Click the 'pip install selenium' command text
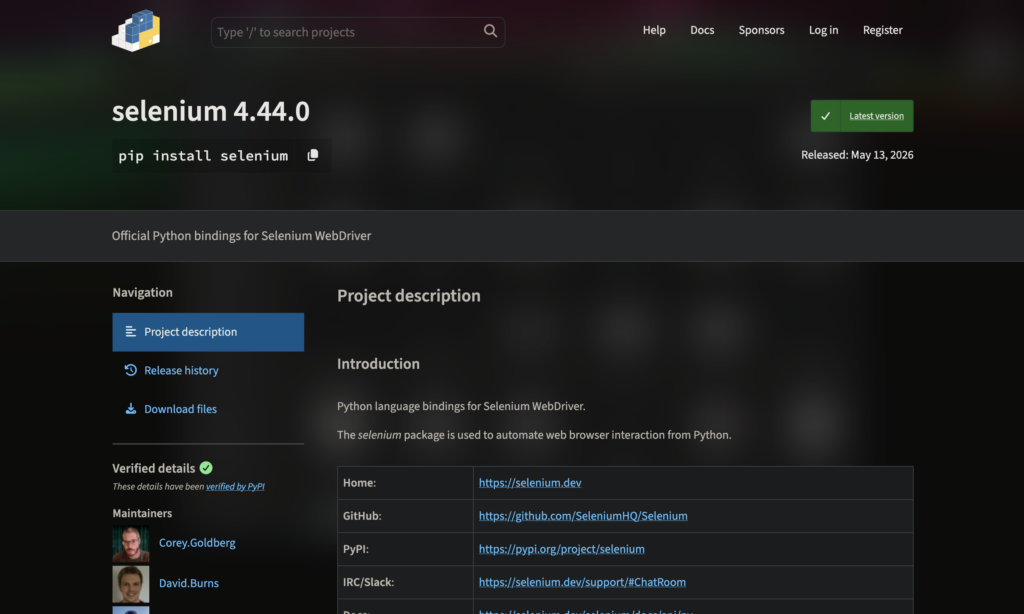Screen dimensions: 1024x614 (x=202, y=155)
